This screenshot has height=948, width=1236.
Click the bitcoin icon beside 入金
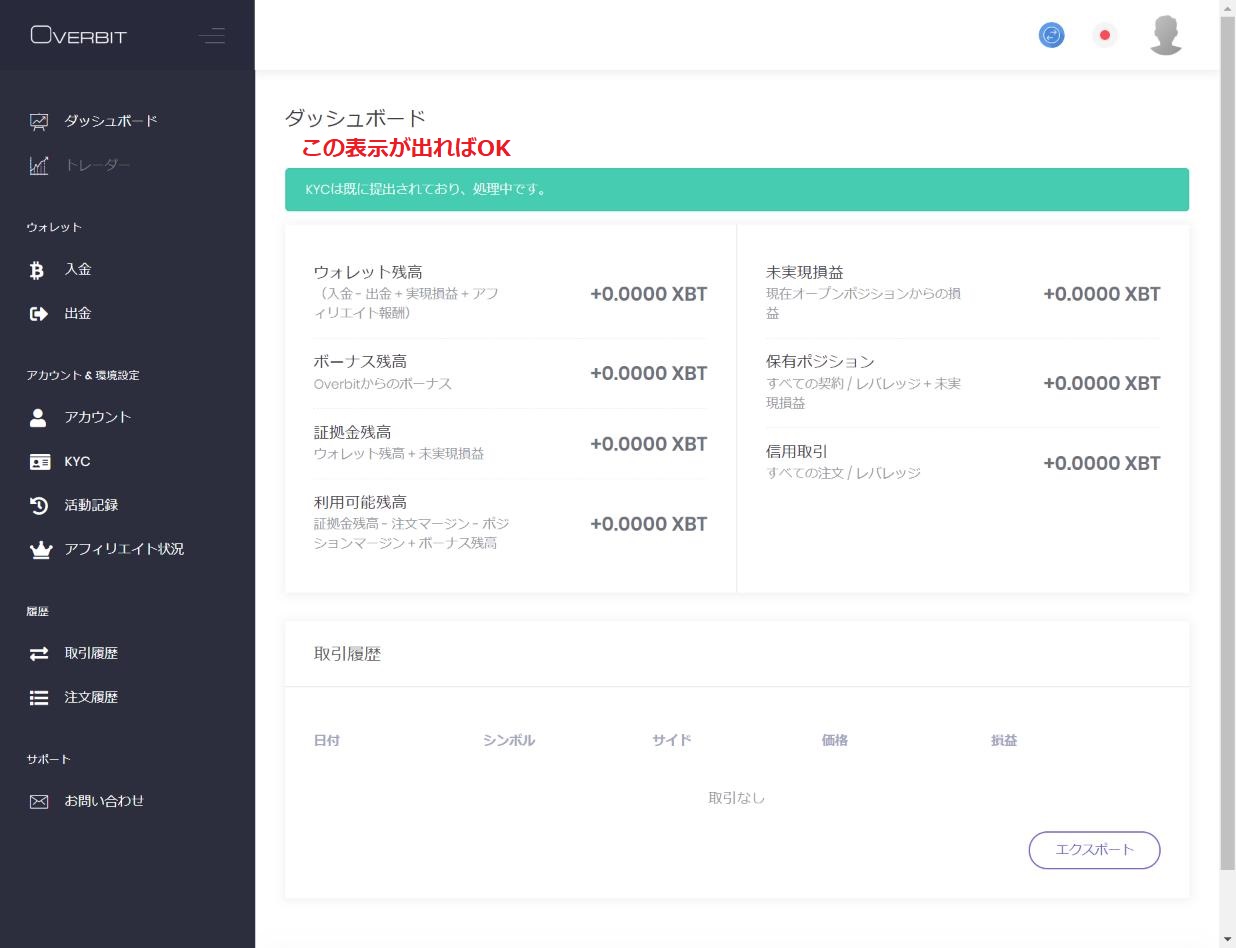(x=38, y=270)
